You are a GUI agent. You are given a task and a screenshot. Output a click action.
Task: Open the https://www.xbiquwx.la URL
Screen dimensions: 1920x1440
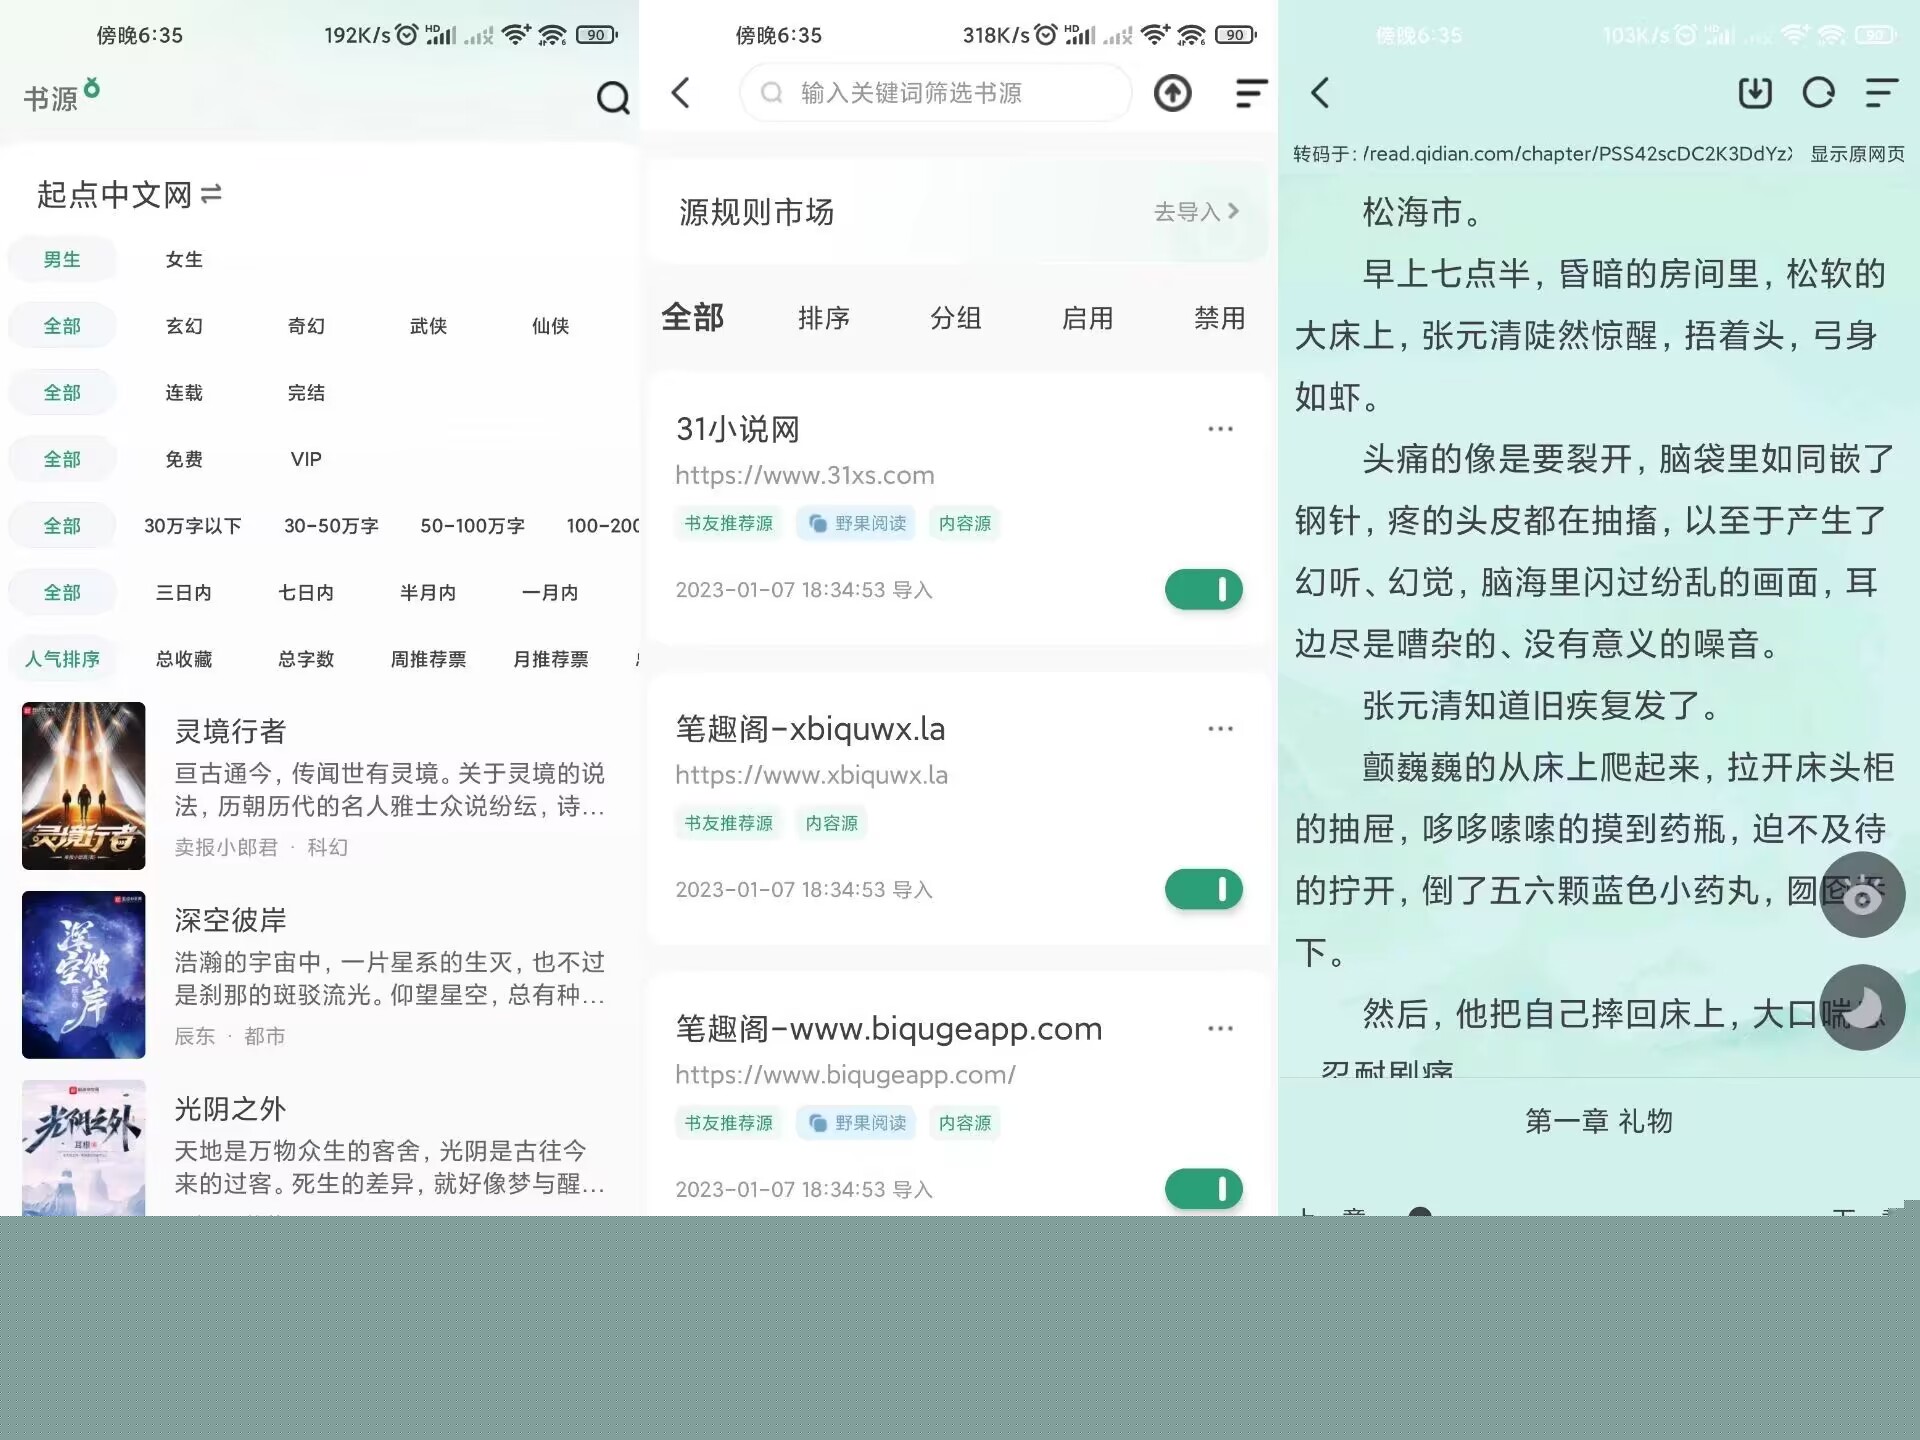click(x=811, y=775)
